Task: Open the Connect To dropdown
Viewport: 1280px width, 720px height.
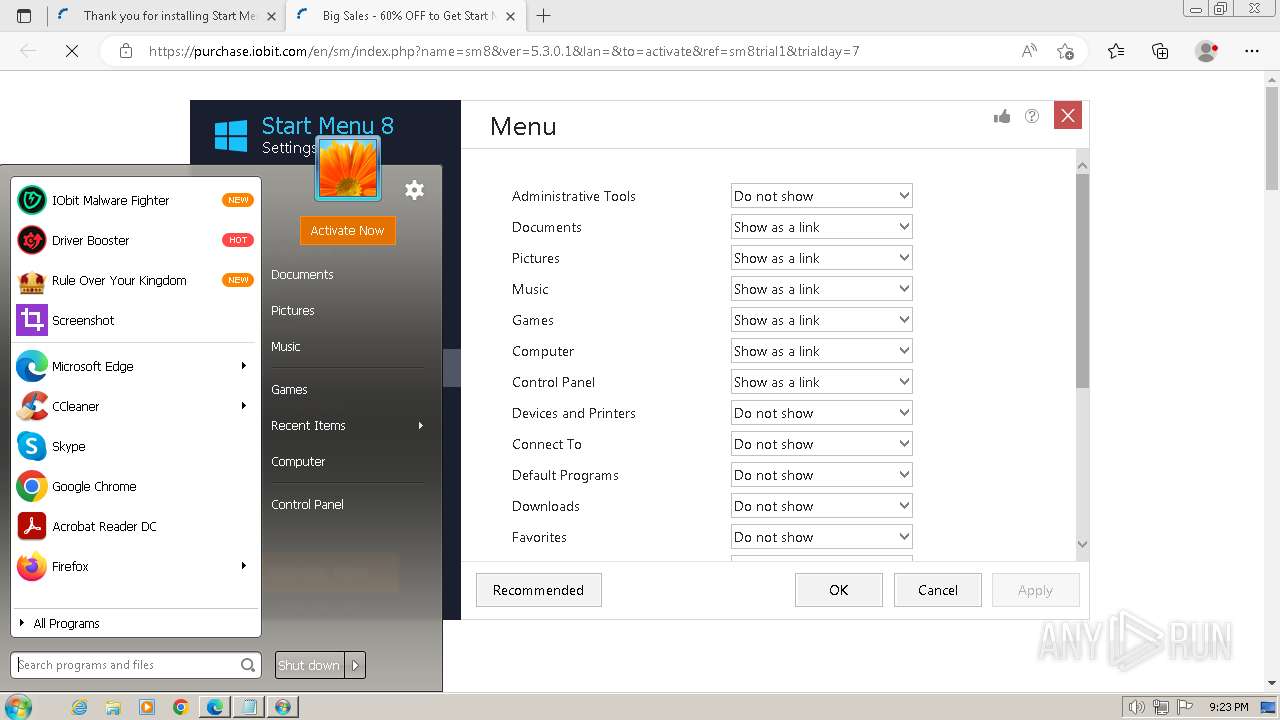Action: (821, 444)
